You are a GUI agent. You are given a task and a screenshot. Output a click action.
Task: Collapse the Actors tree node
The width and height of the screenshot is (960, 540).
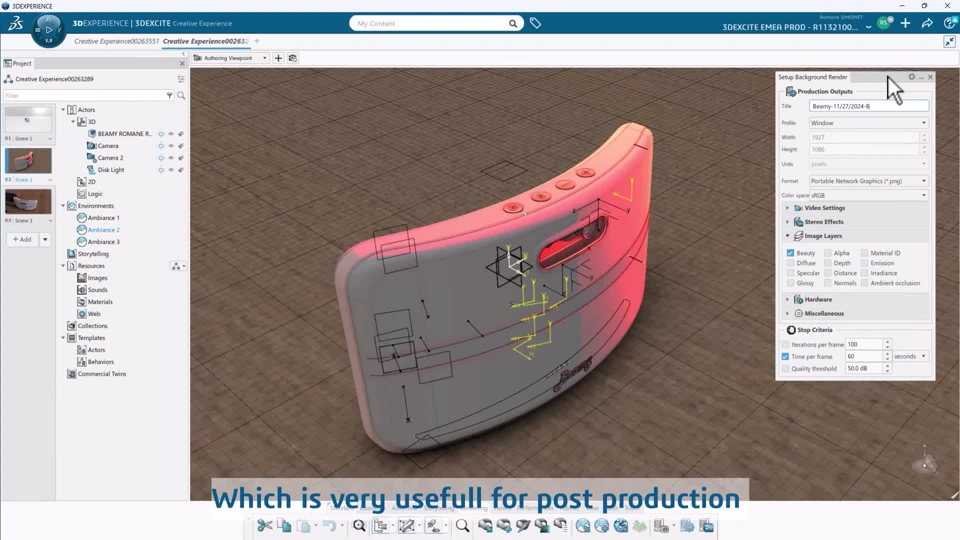coord(63,110)
